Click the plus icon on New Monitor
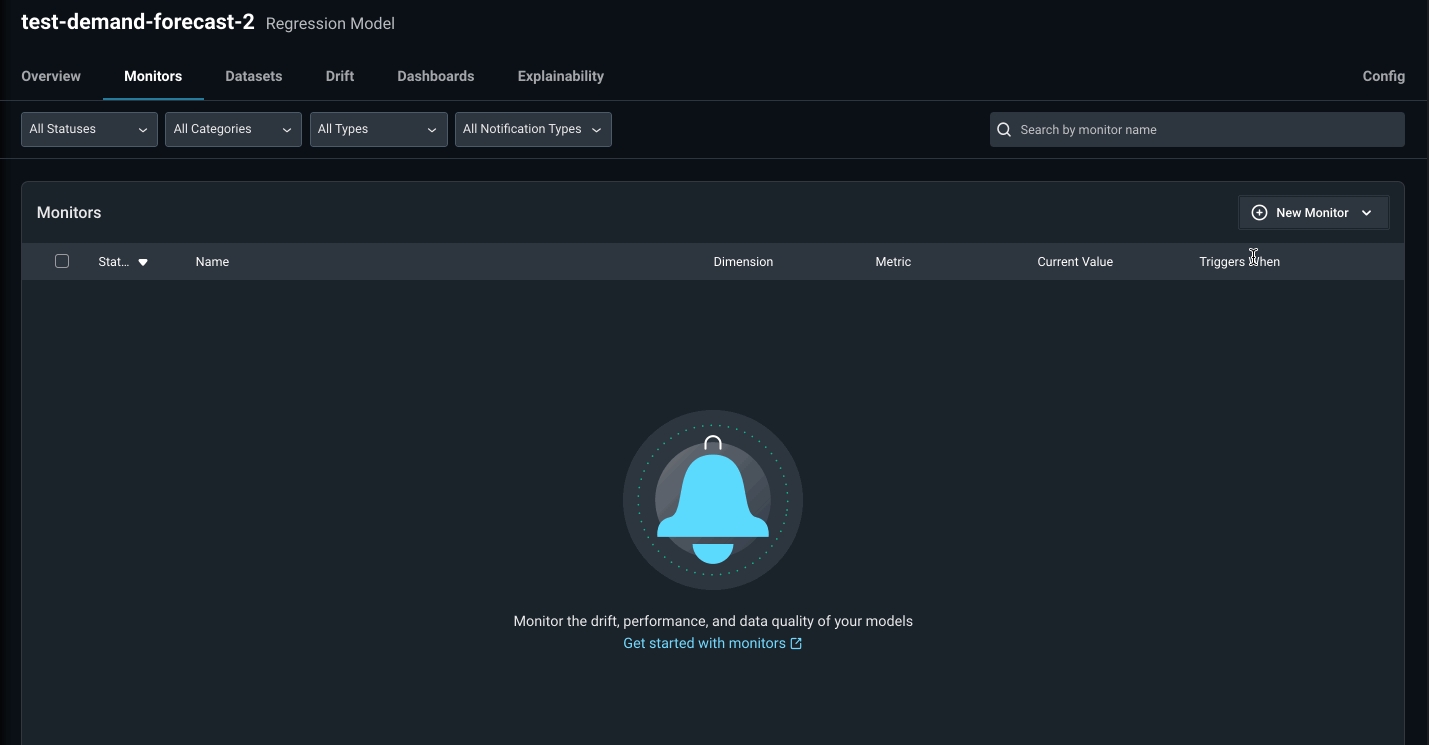This screenshot has height=745, width=1429. (x=1259, y=213)
